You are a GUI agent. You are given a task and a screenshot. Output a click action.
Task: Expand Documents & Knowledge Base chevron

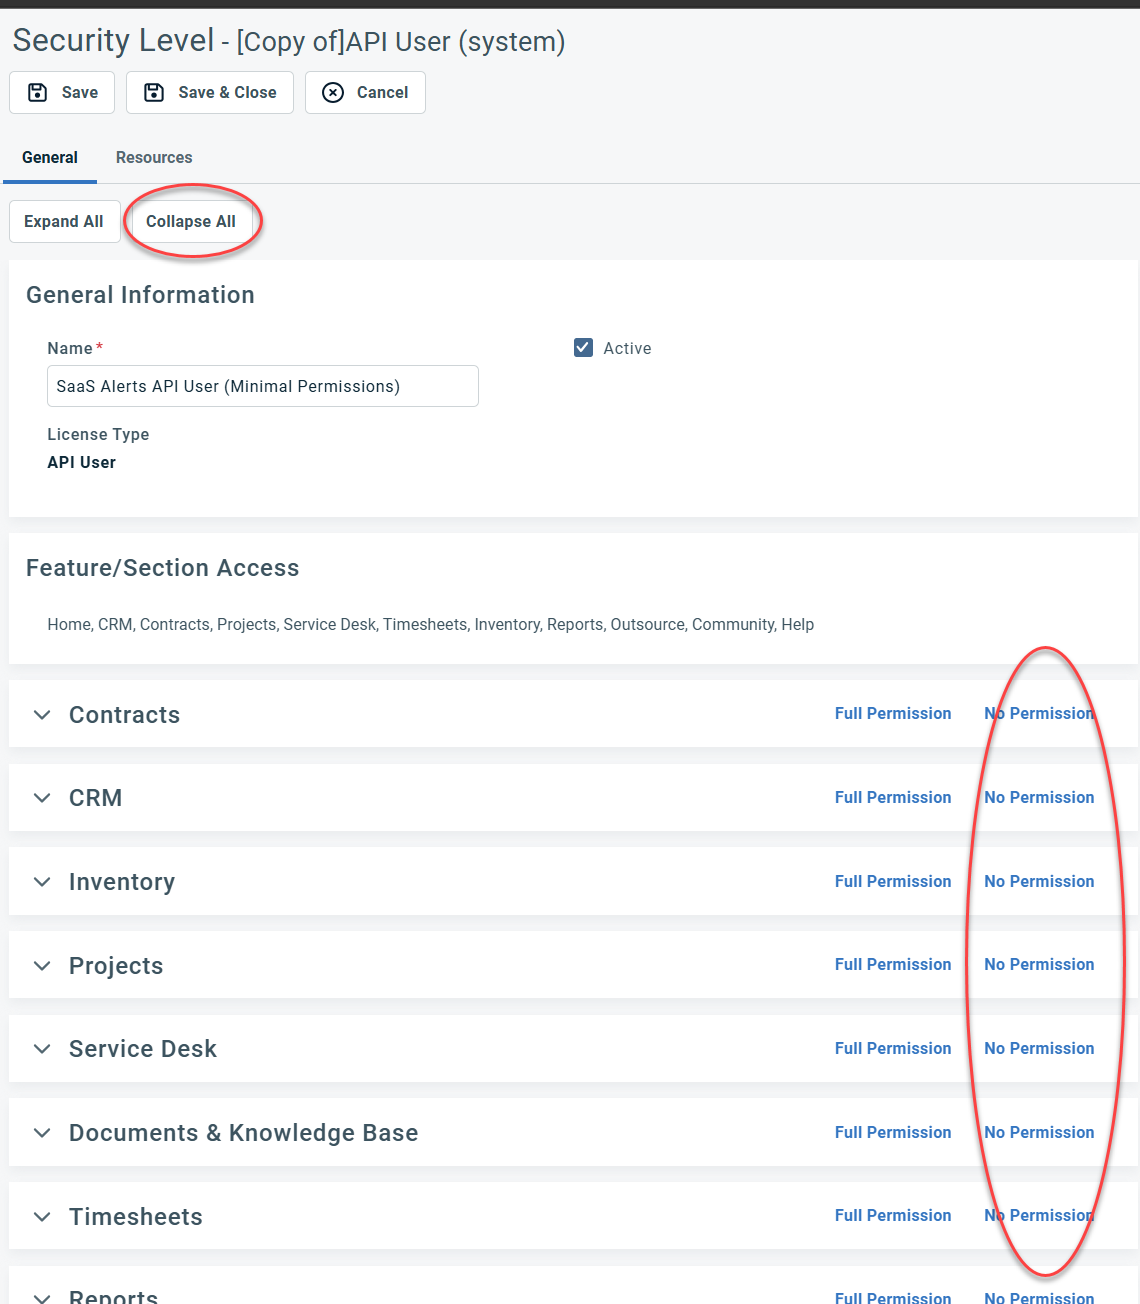[42, 1133]
